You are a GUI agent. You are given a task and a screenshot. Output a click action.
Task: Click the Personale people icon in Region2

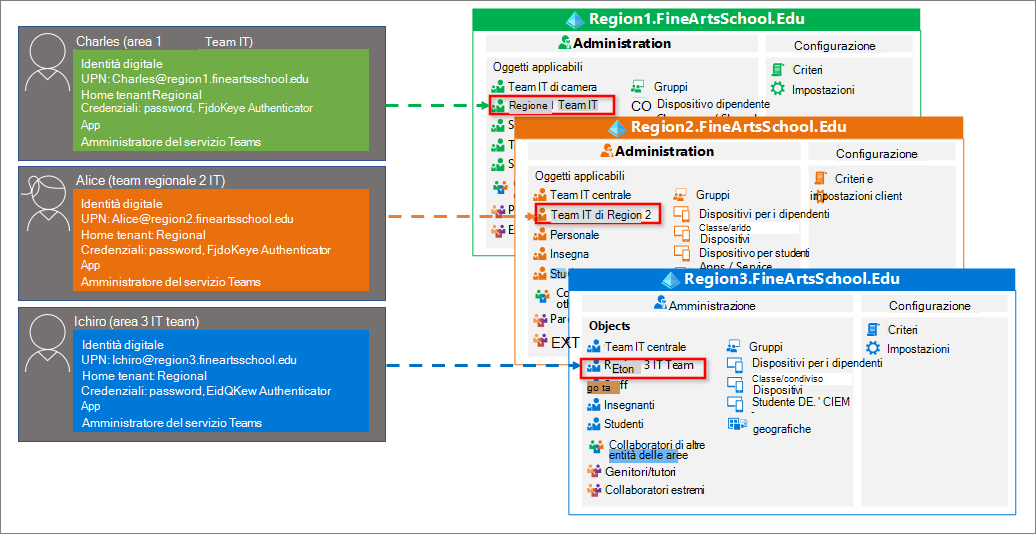click(541, 234)
